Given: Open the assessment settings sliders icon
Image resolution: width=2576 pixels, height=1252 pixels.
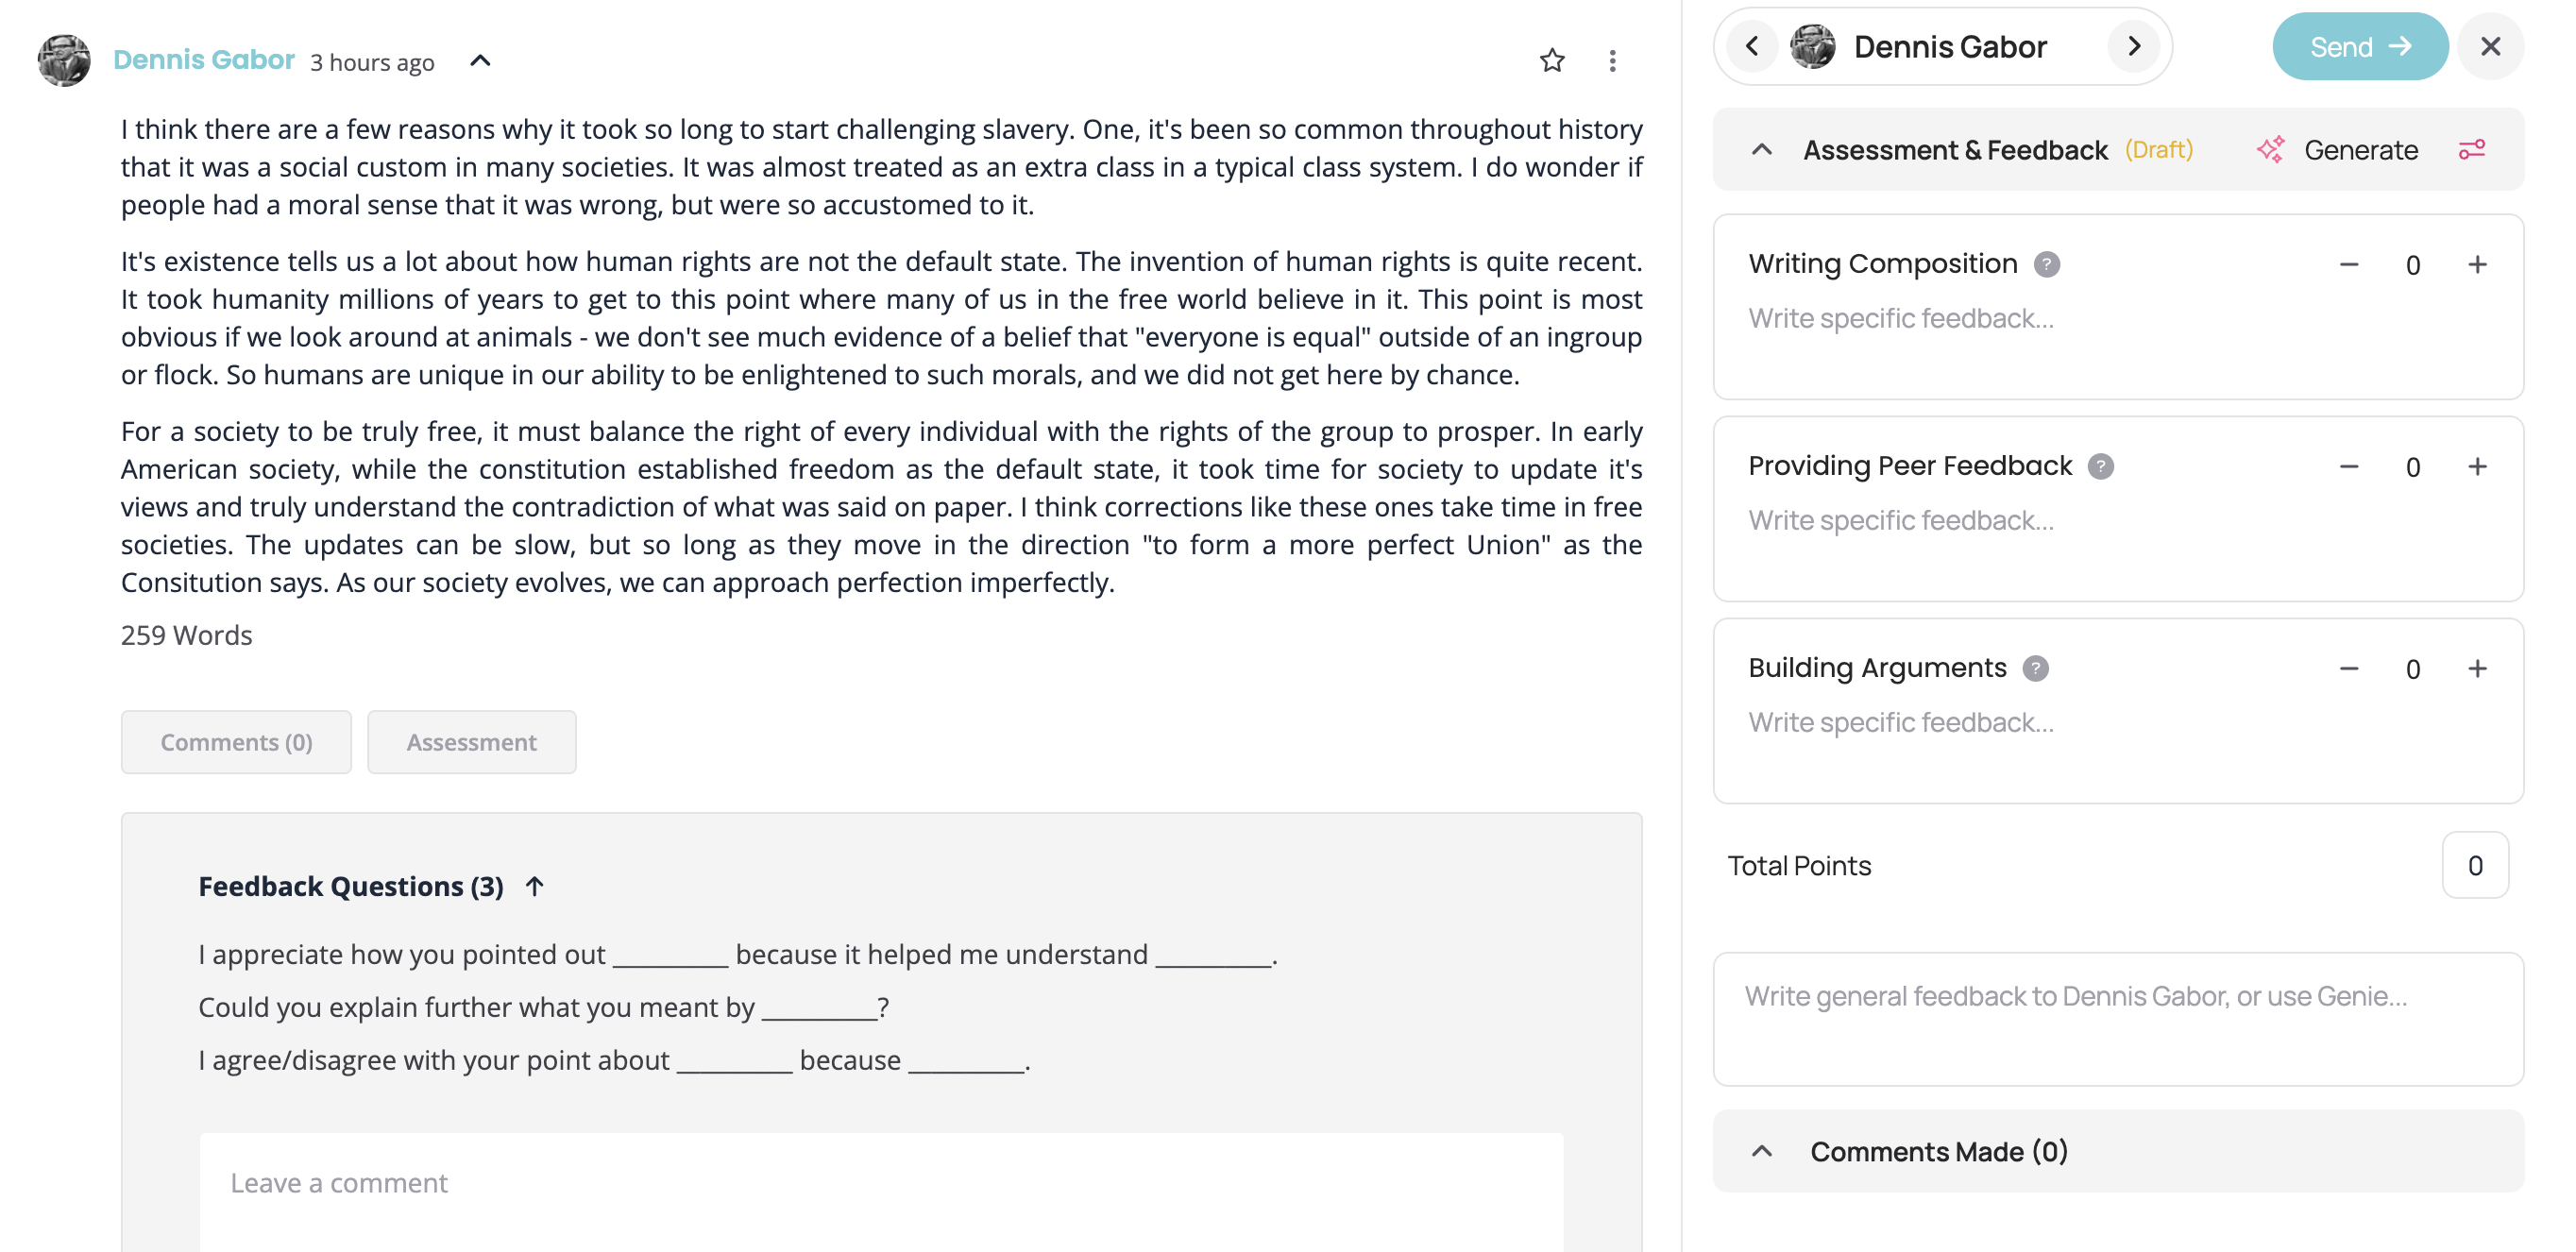Looking at the screenshot, I should [x=2471, y=150].
